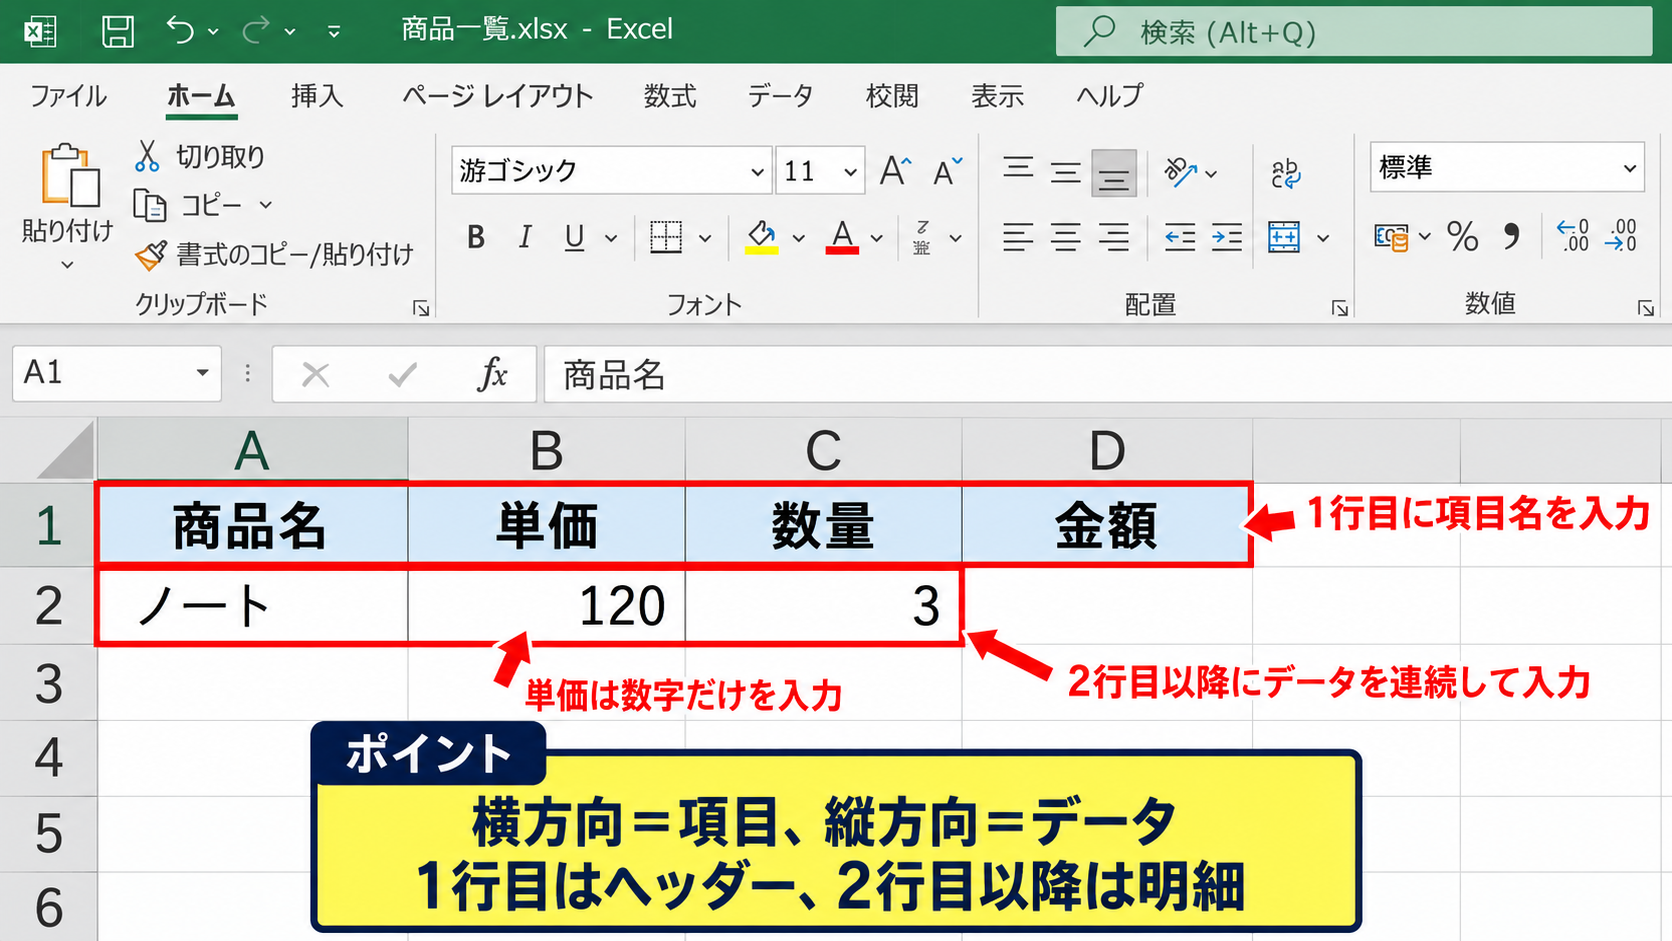Click the Orientation angled text icon
Image resolution: width=1672 pixels, height=941 pixels.
[1180, 172]
